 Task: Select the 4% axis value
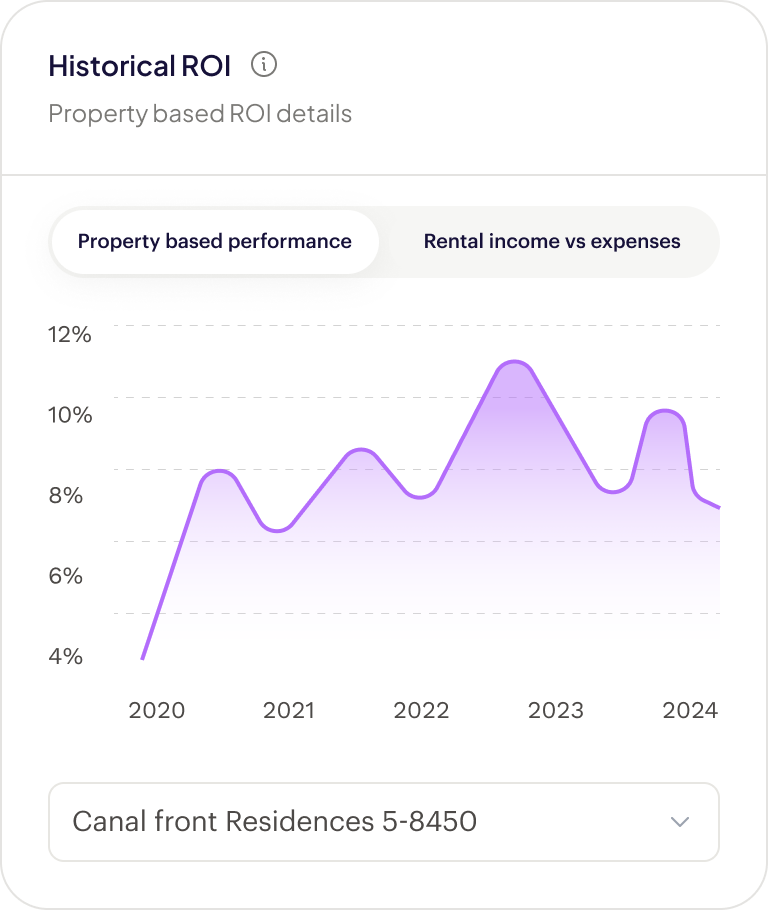click(x=66, y=657)
